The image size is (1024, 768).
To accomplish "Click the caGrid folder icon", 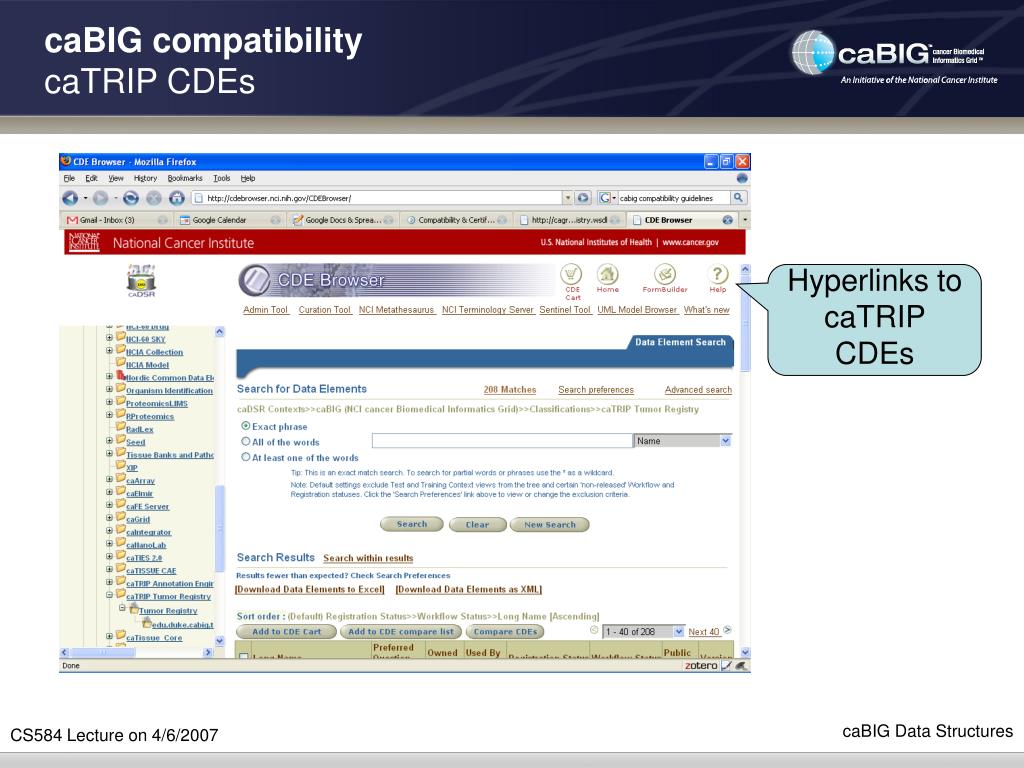I will tap(120, 517).
